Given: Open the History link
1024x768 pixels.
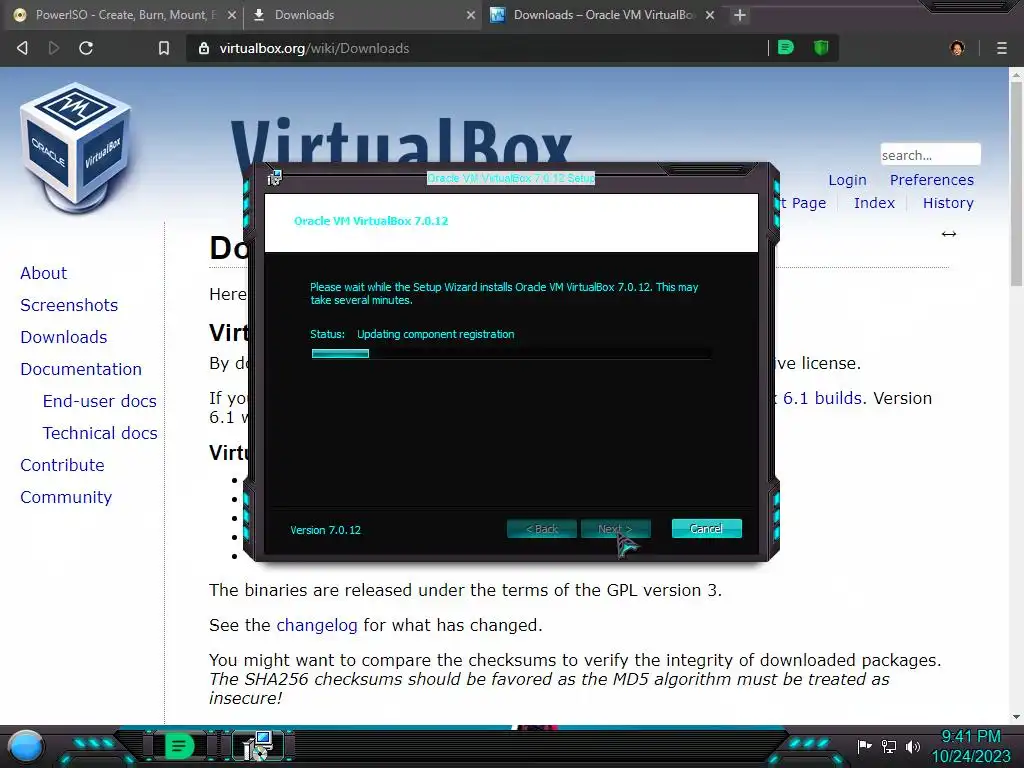Looking at the screenshot, I should 948,203.
